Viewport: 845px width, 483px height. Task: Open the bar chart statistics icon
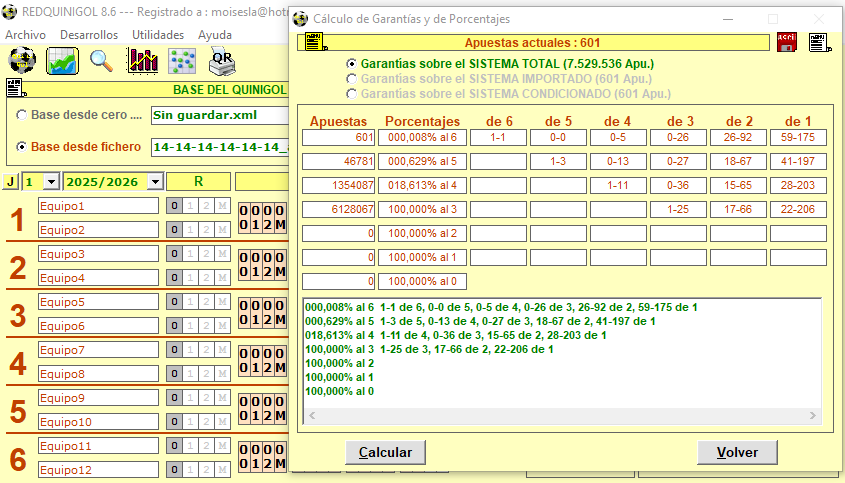(142, 60)
